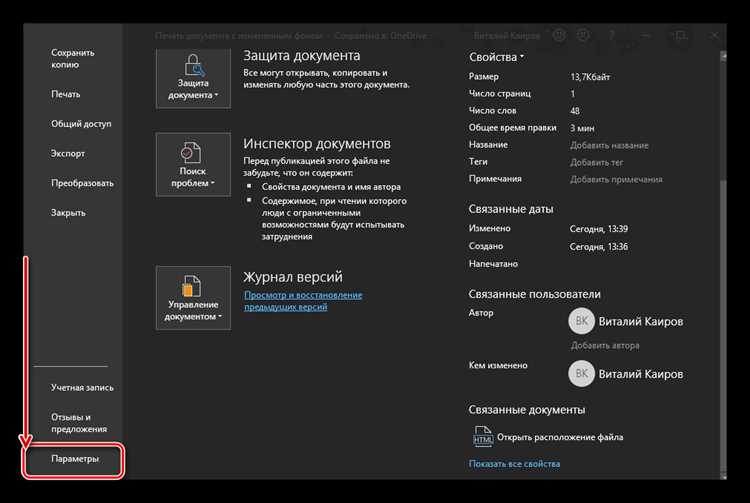The image size is (750, 503).
Task: Click the smiley feedback icon in title bar
Action: (x=559, y=35)
